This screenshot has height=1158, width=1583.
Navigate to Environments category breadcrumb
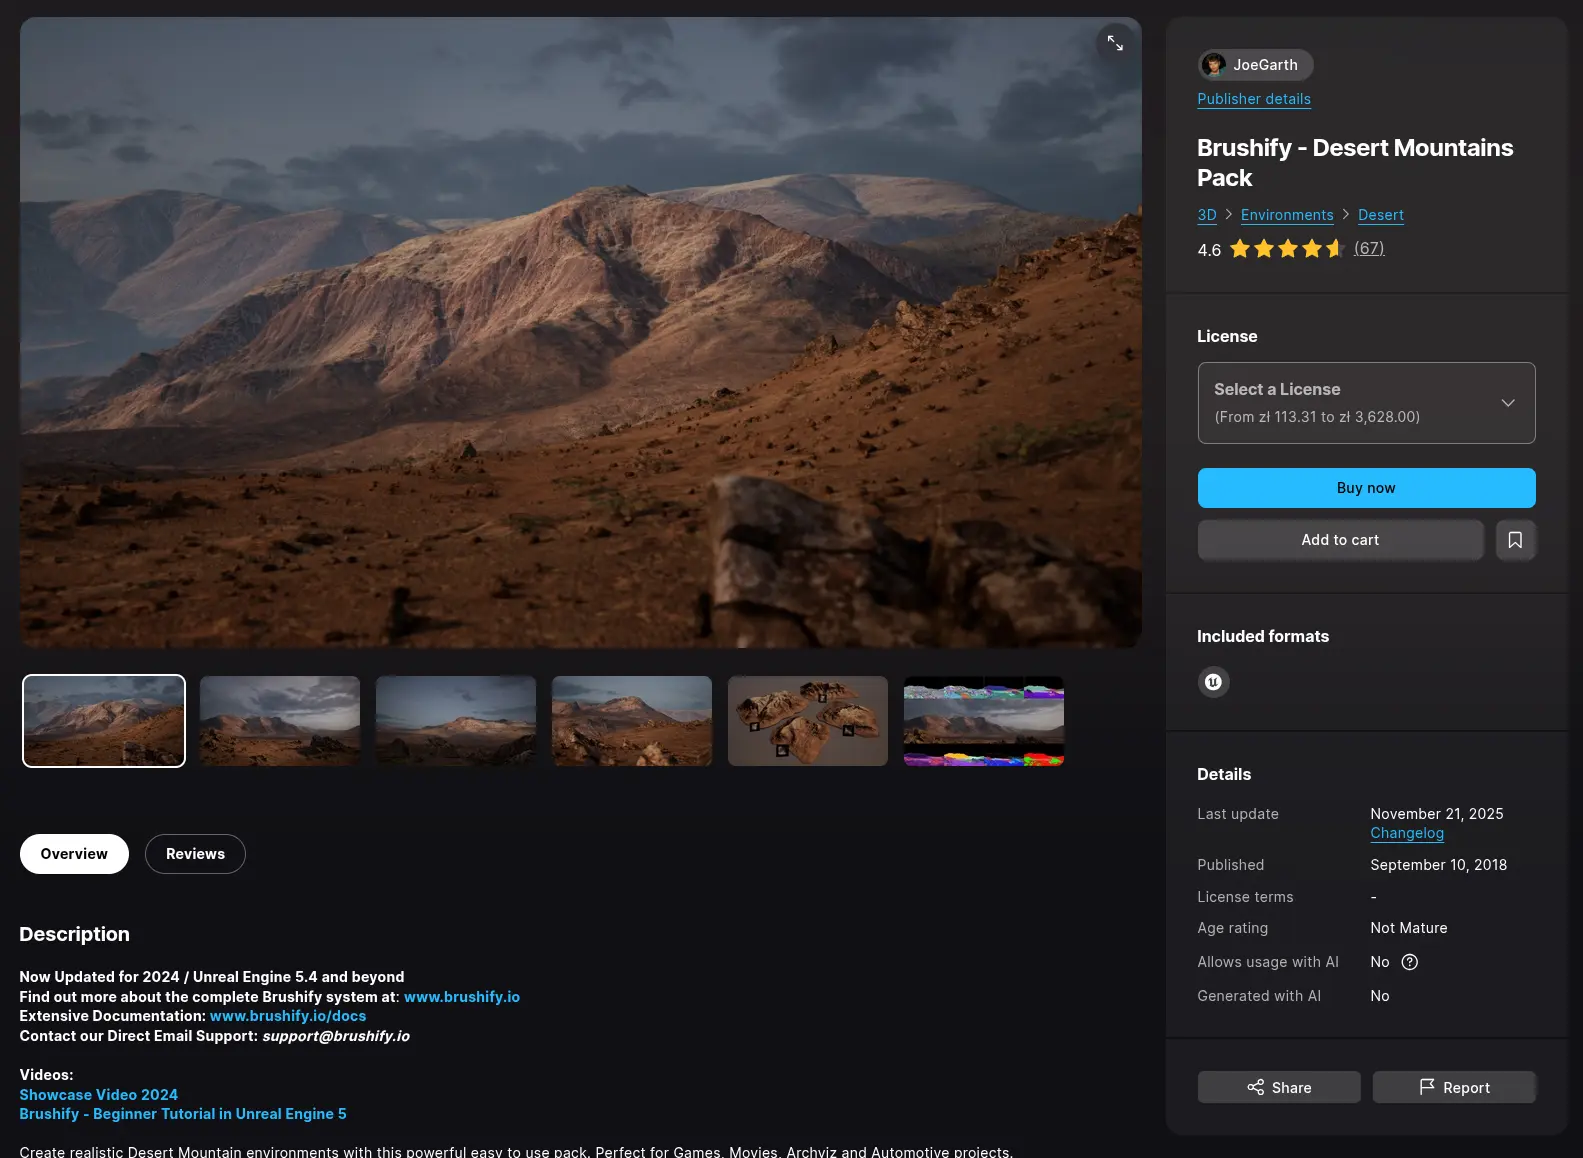1286,215
